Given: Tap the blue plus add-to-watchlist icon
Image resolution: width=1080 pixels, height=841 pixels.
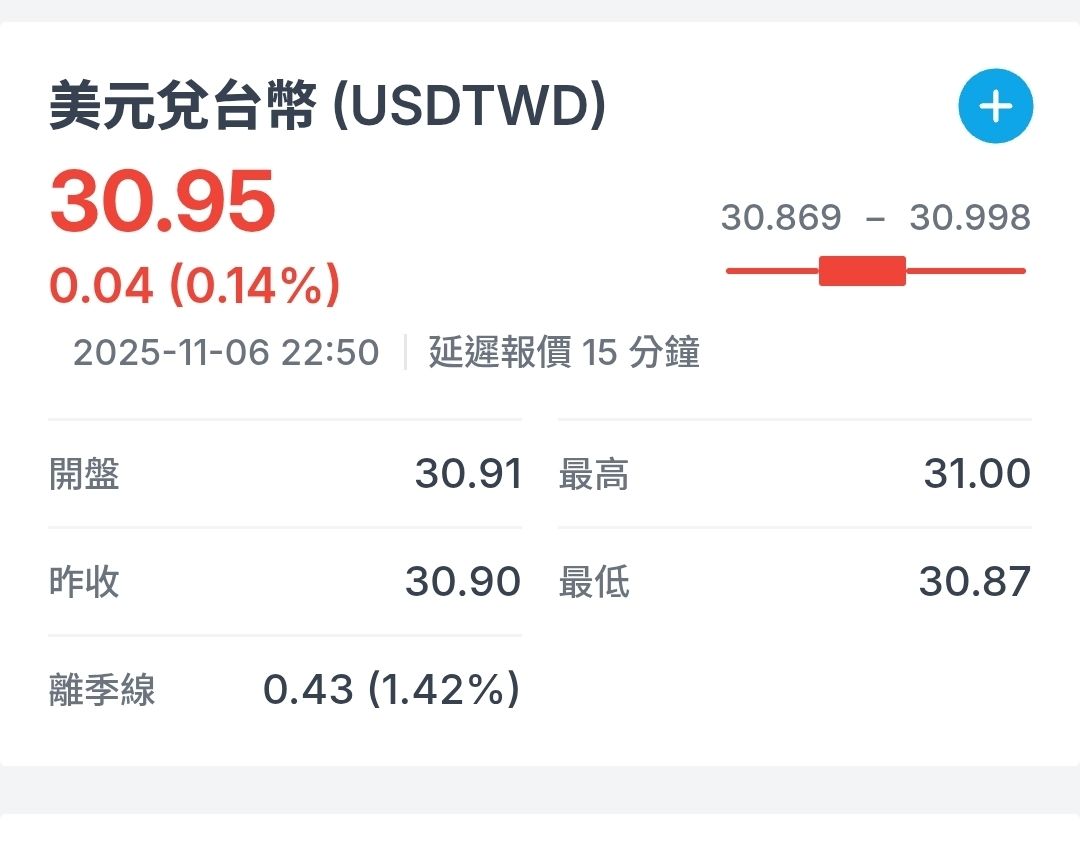Looking at the screenshot, I should (995, 106).
